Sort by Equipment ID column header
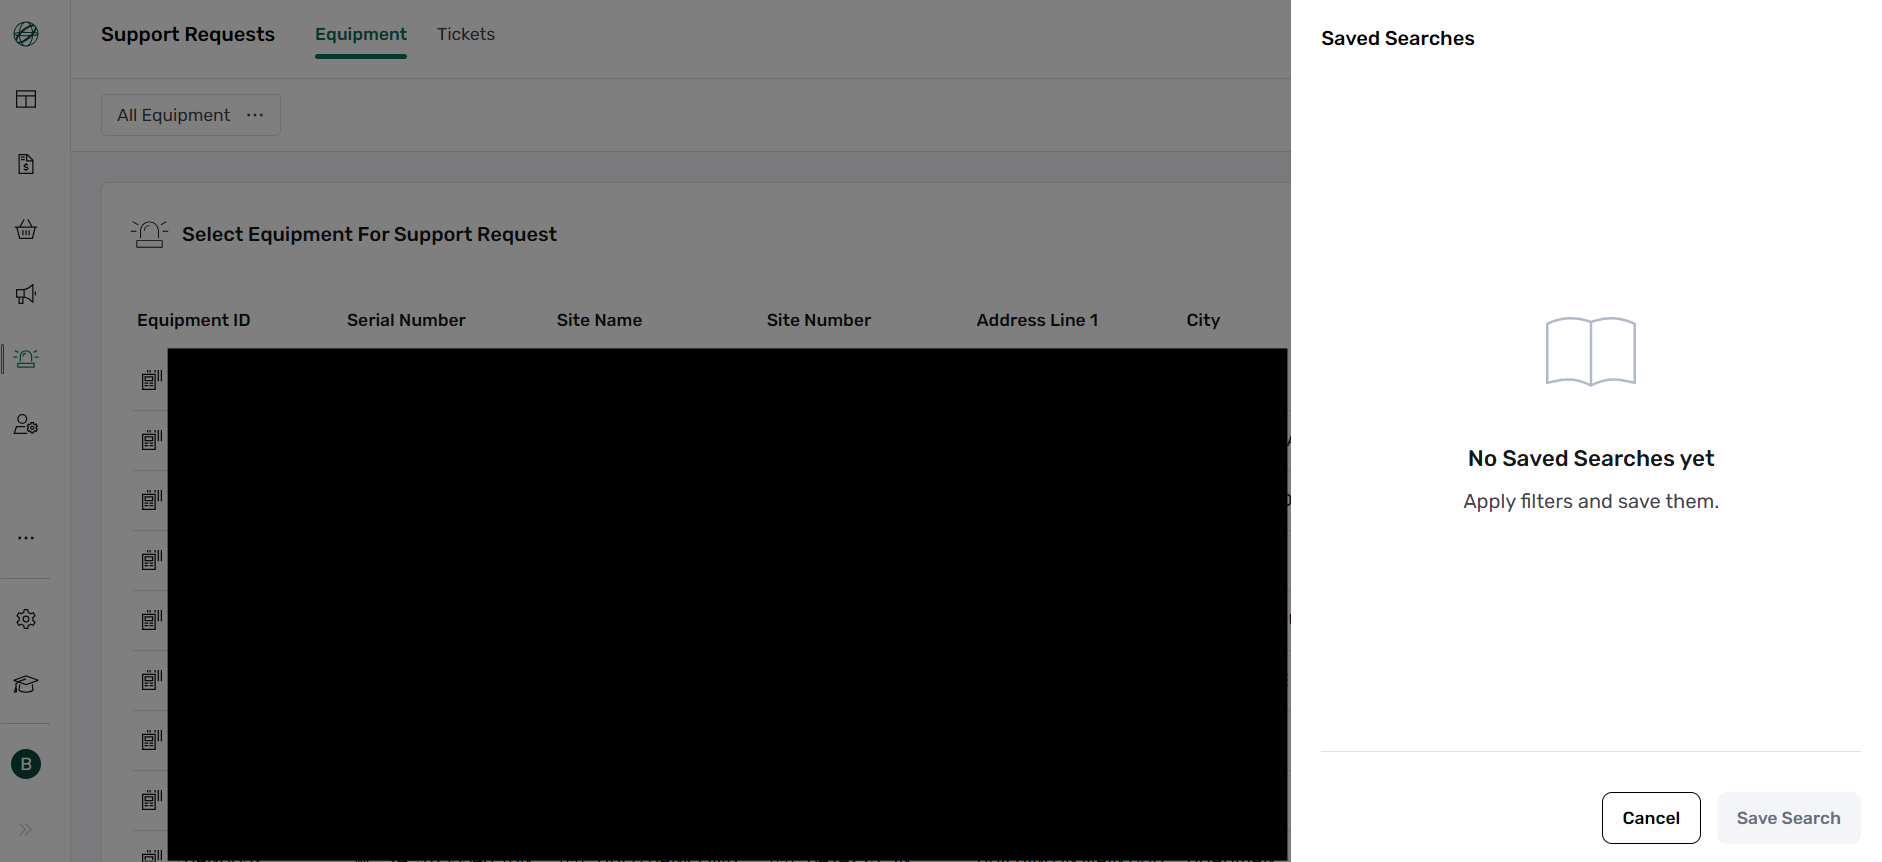1882x862 pixels. (x=194, y=320)
